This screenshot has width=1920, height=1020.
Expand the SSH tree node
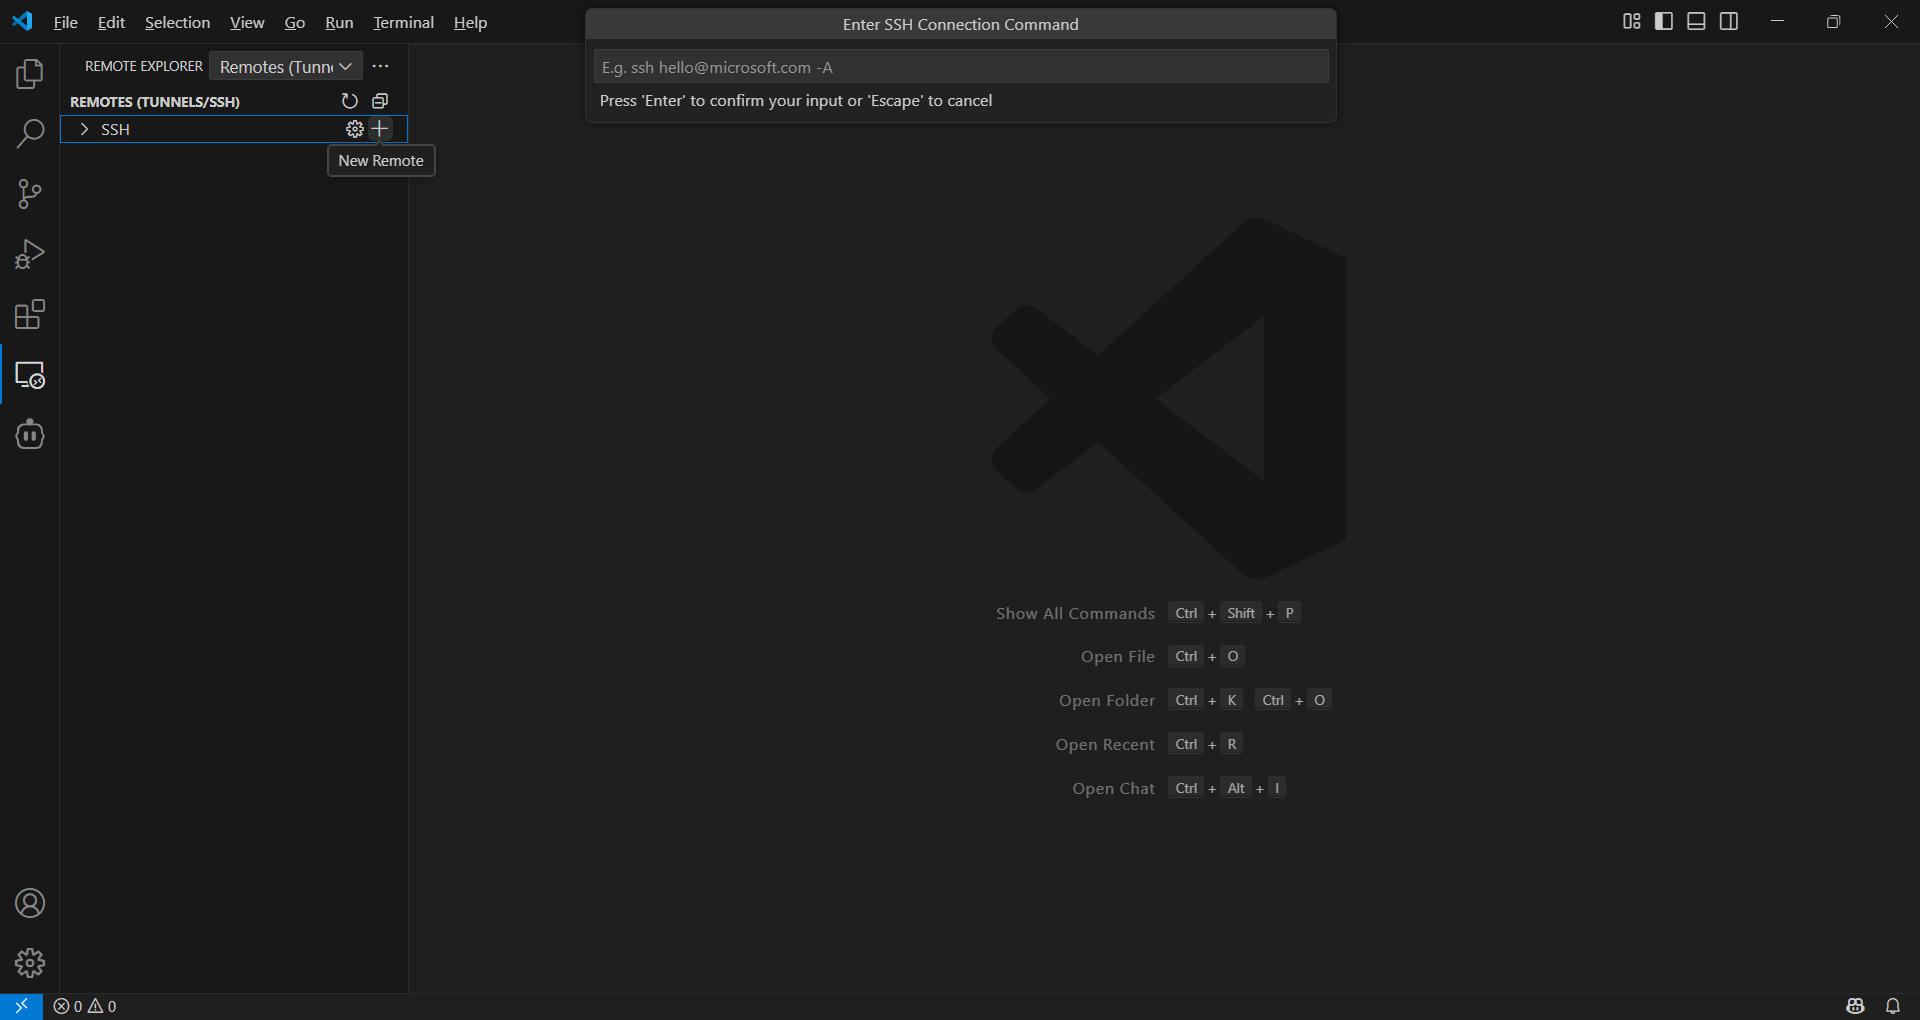(x=85, y=129)
